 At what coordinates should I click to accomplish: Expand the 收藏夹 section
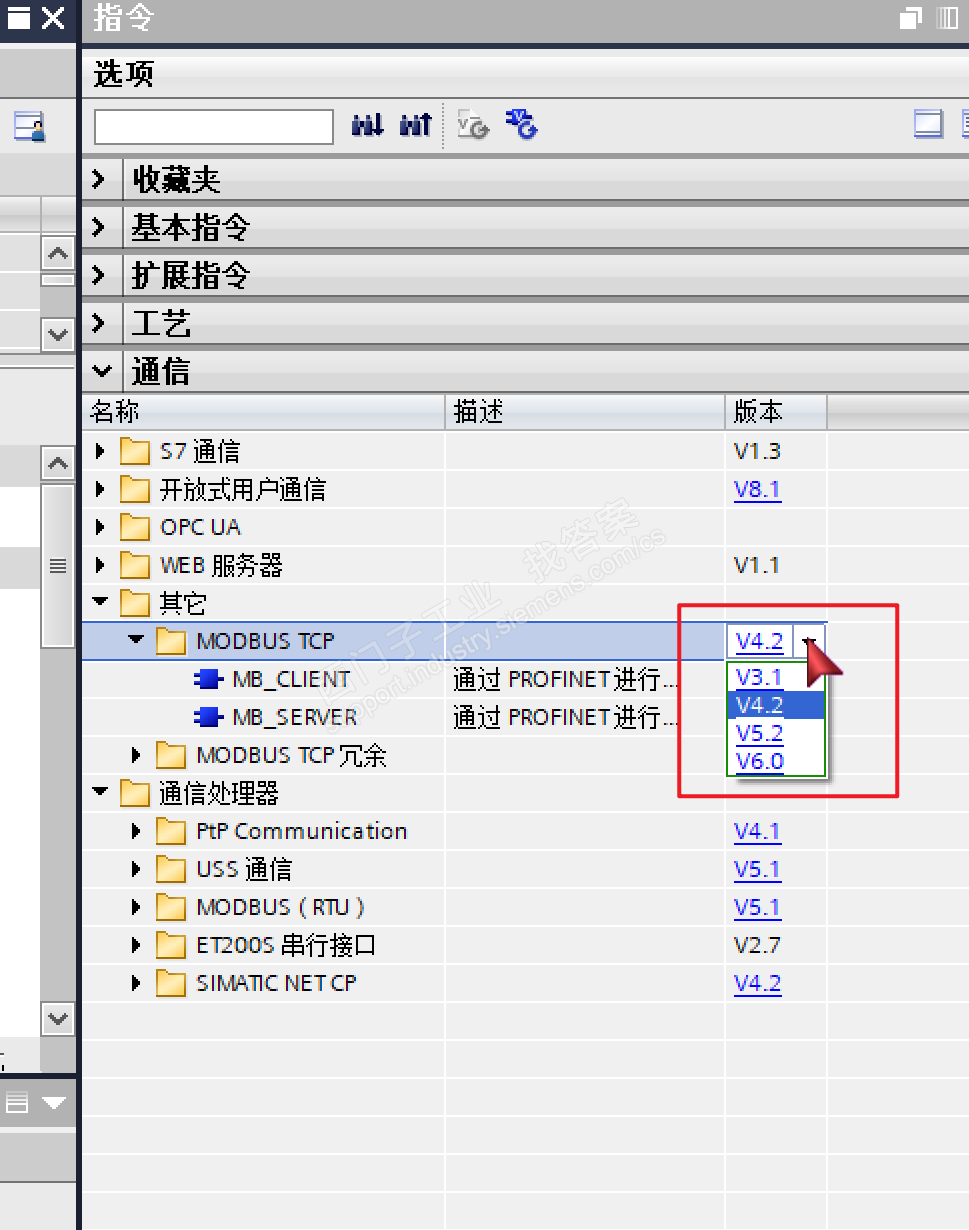click(x=99, y=180)
